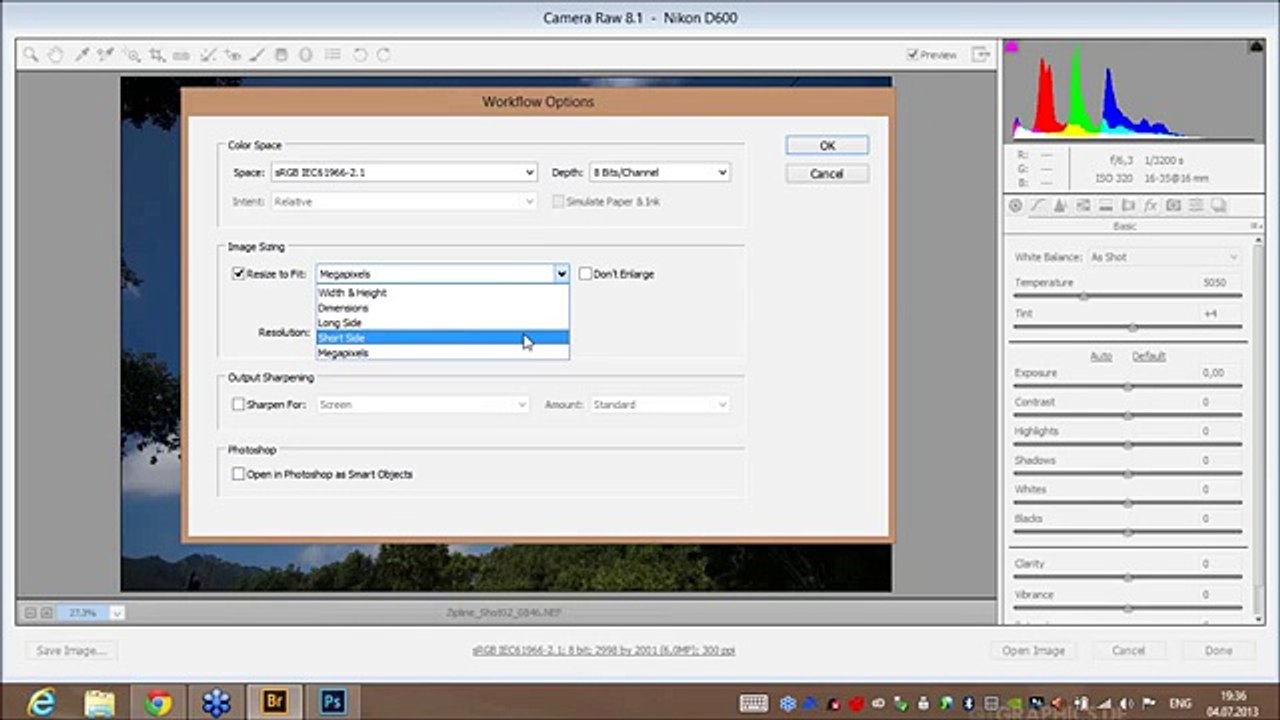Open the Sharpen For Screen dropdown

(423, 405)
